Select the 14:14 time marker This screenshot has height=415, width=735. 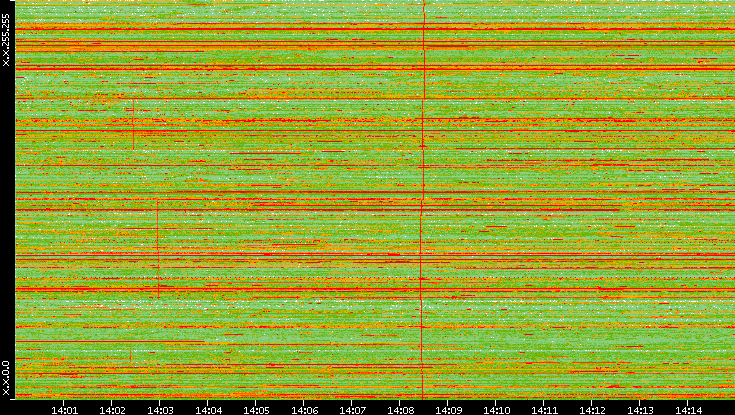coord(689,409)
